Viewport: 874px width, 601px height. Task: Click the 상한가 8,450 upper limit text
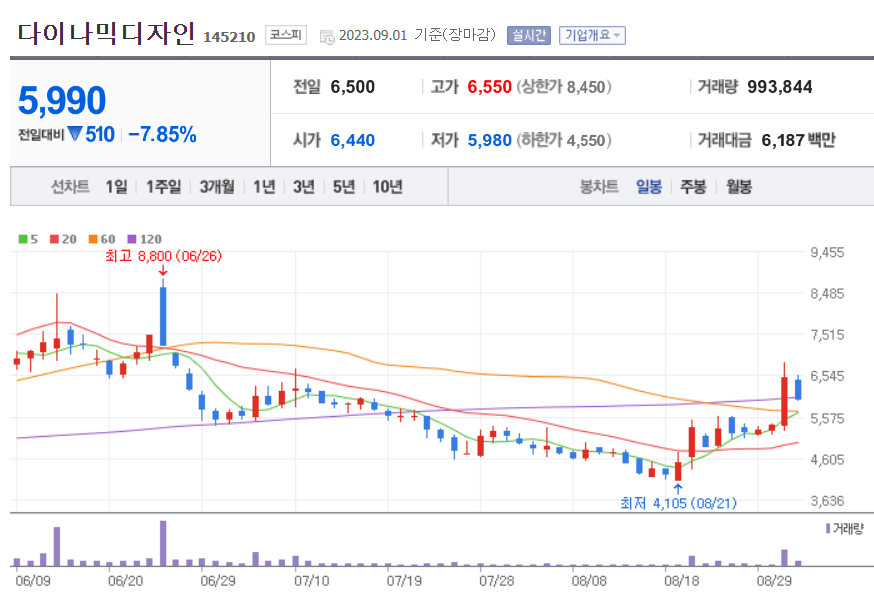point(564,87)
